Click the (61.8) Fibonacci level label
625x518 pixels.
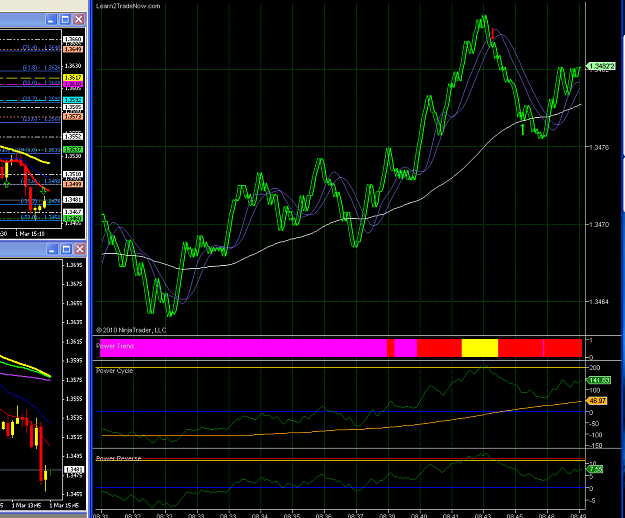[x=41, y=68]
